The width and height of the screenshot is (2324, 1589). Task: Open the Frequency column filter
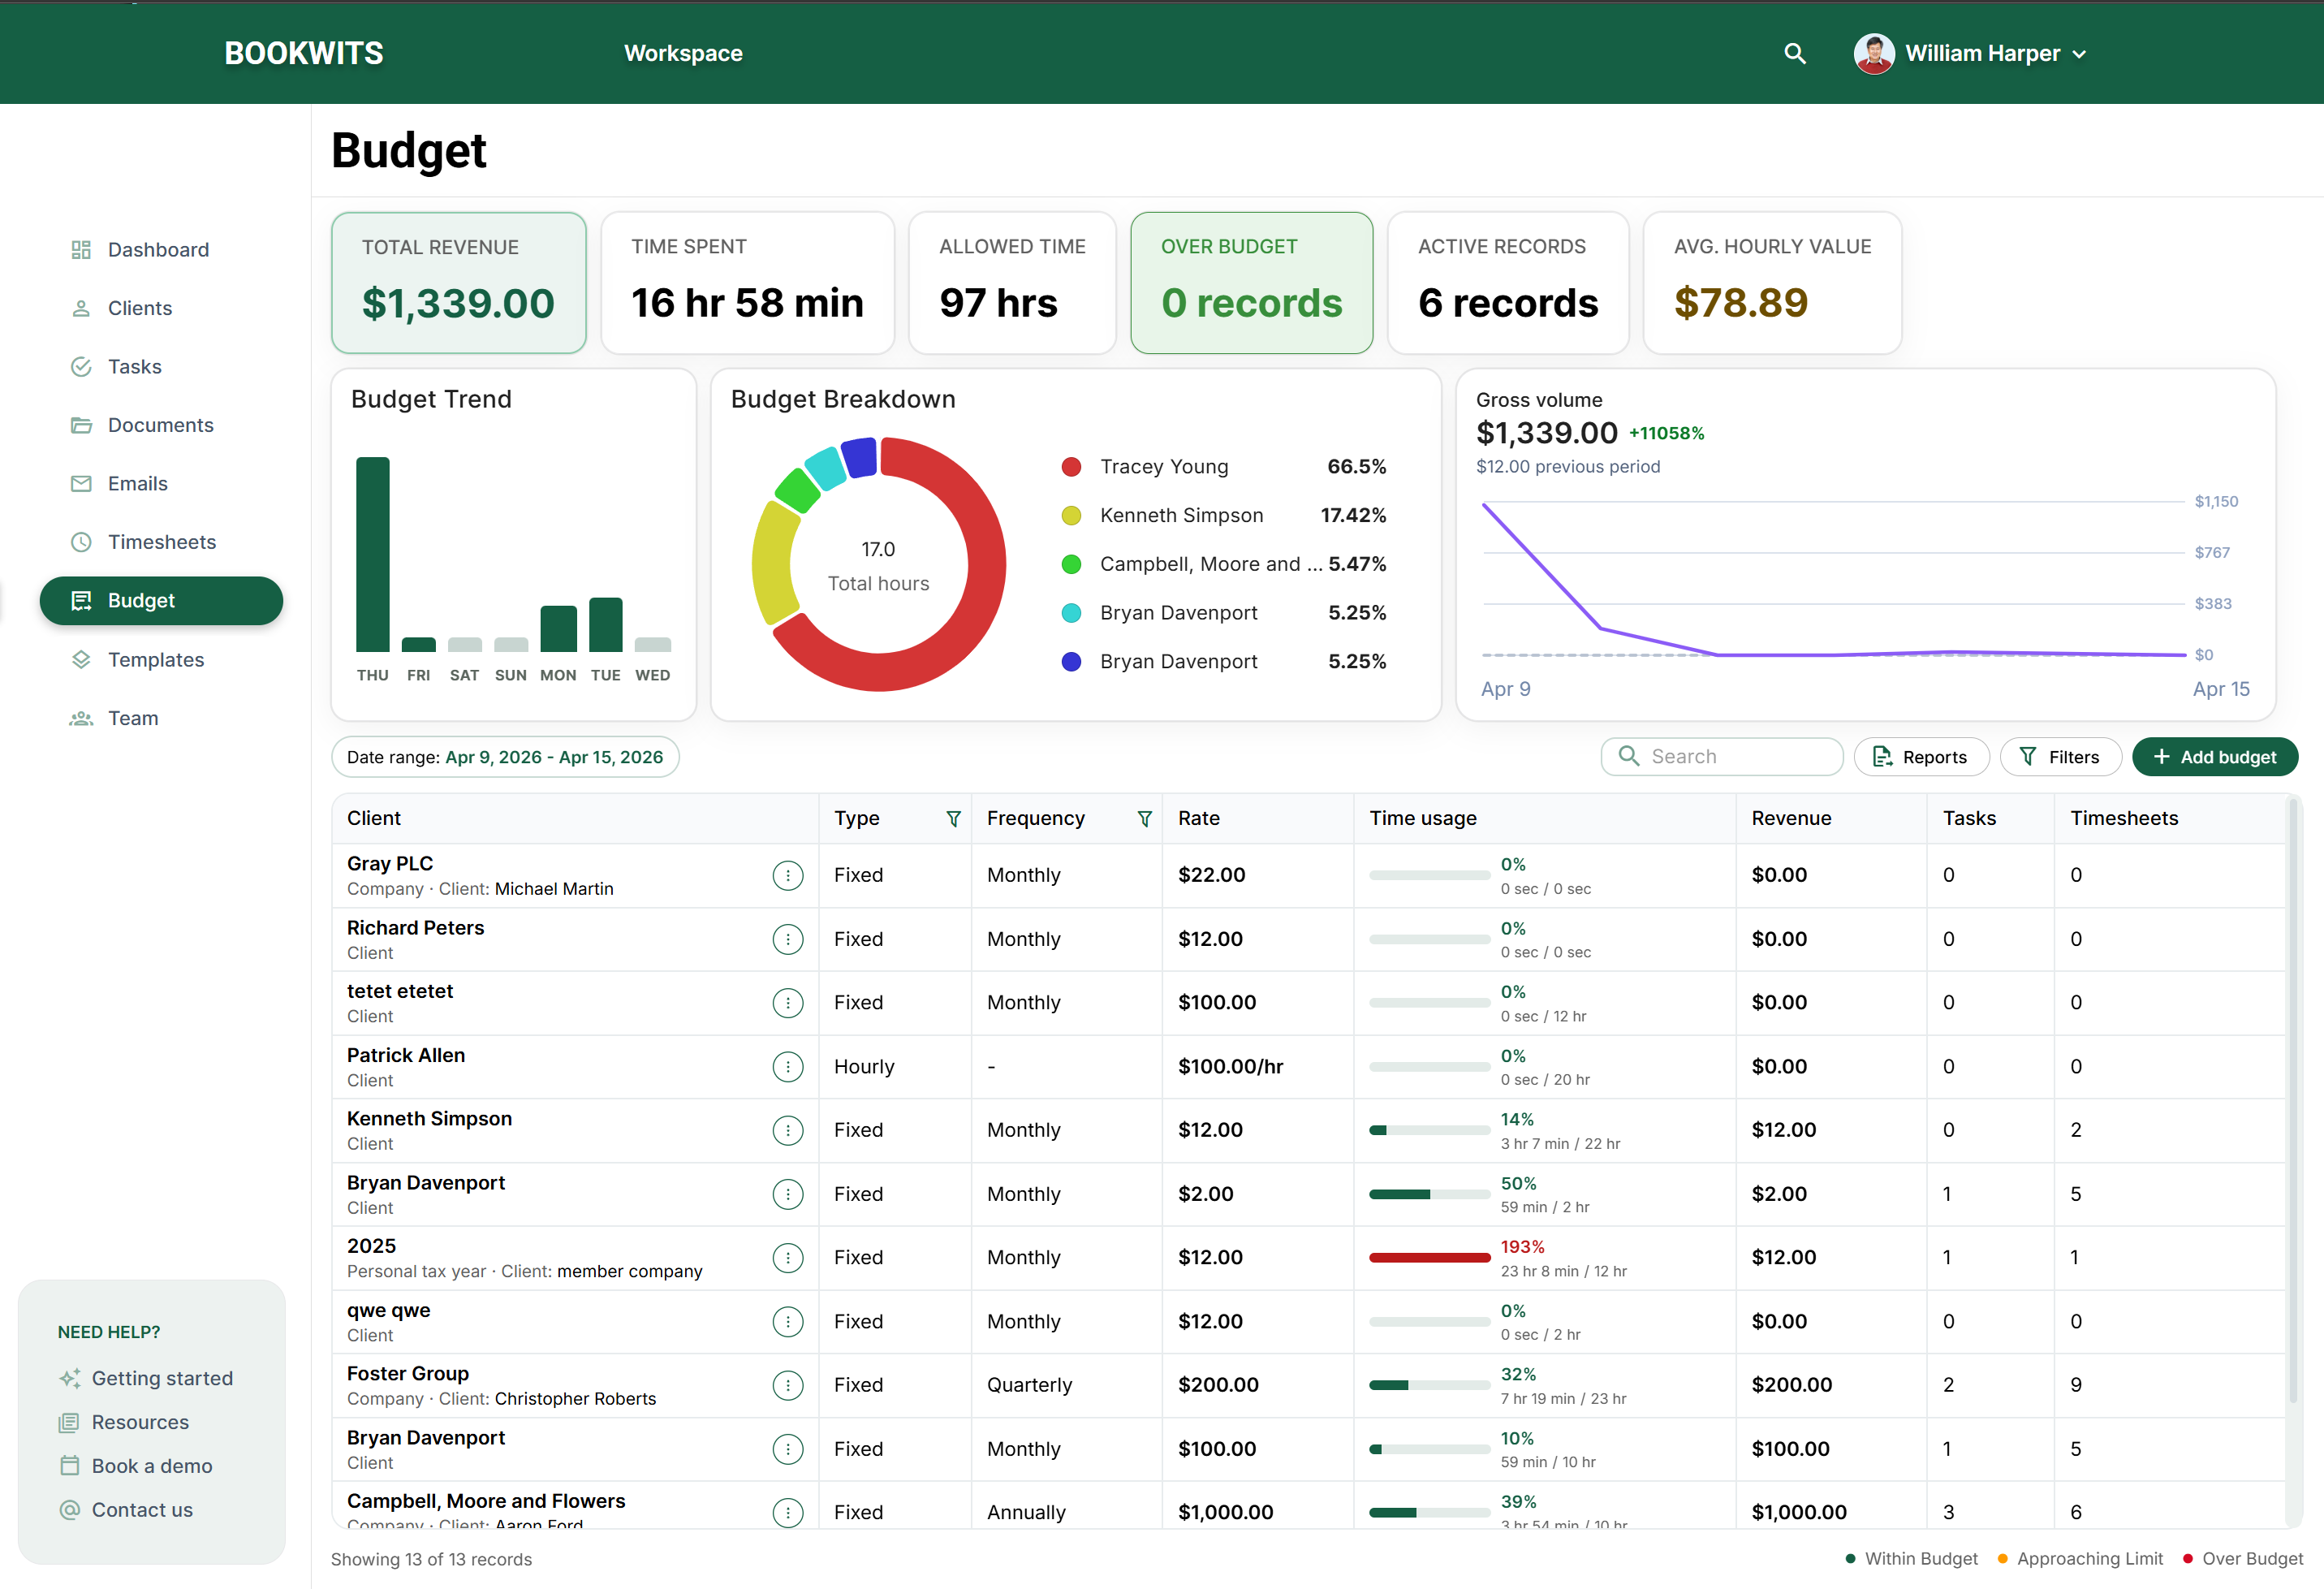1144,819
